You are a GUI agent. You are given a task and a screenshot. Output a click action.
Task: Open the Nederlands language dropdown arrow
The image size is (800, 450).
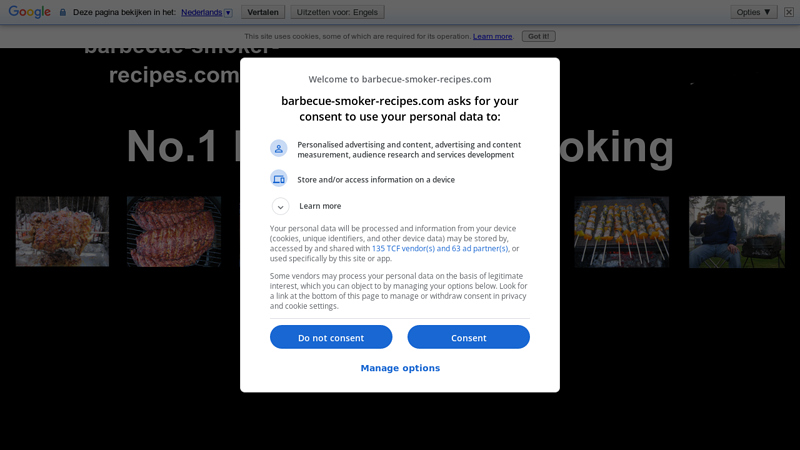click(x=228, y=13)
